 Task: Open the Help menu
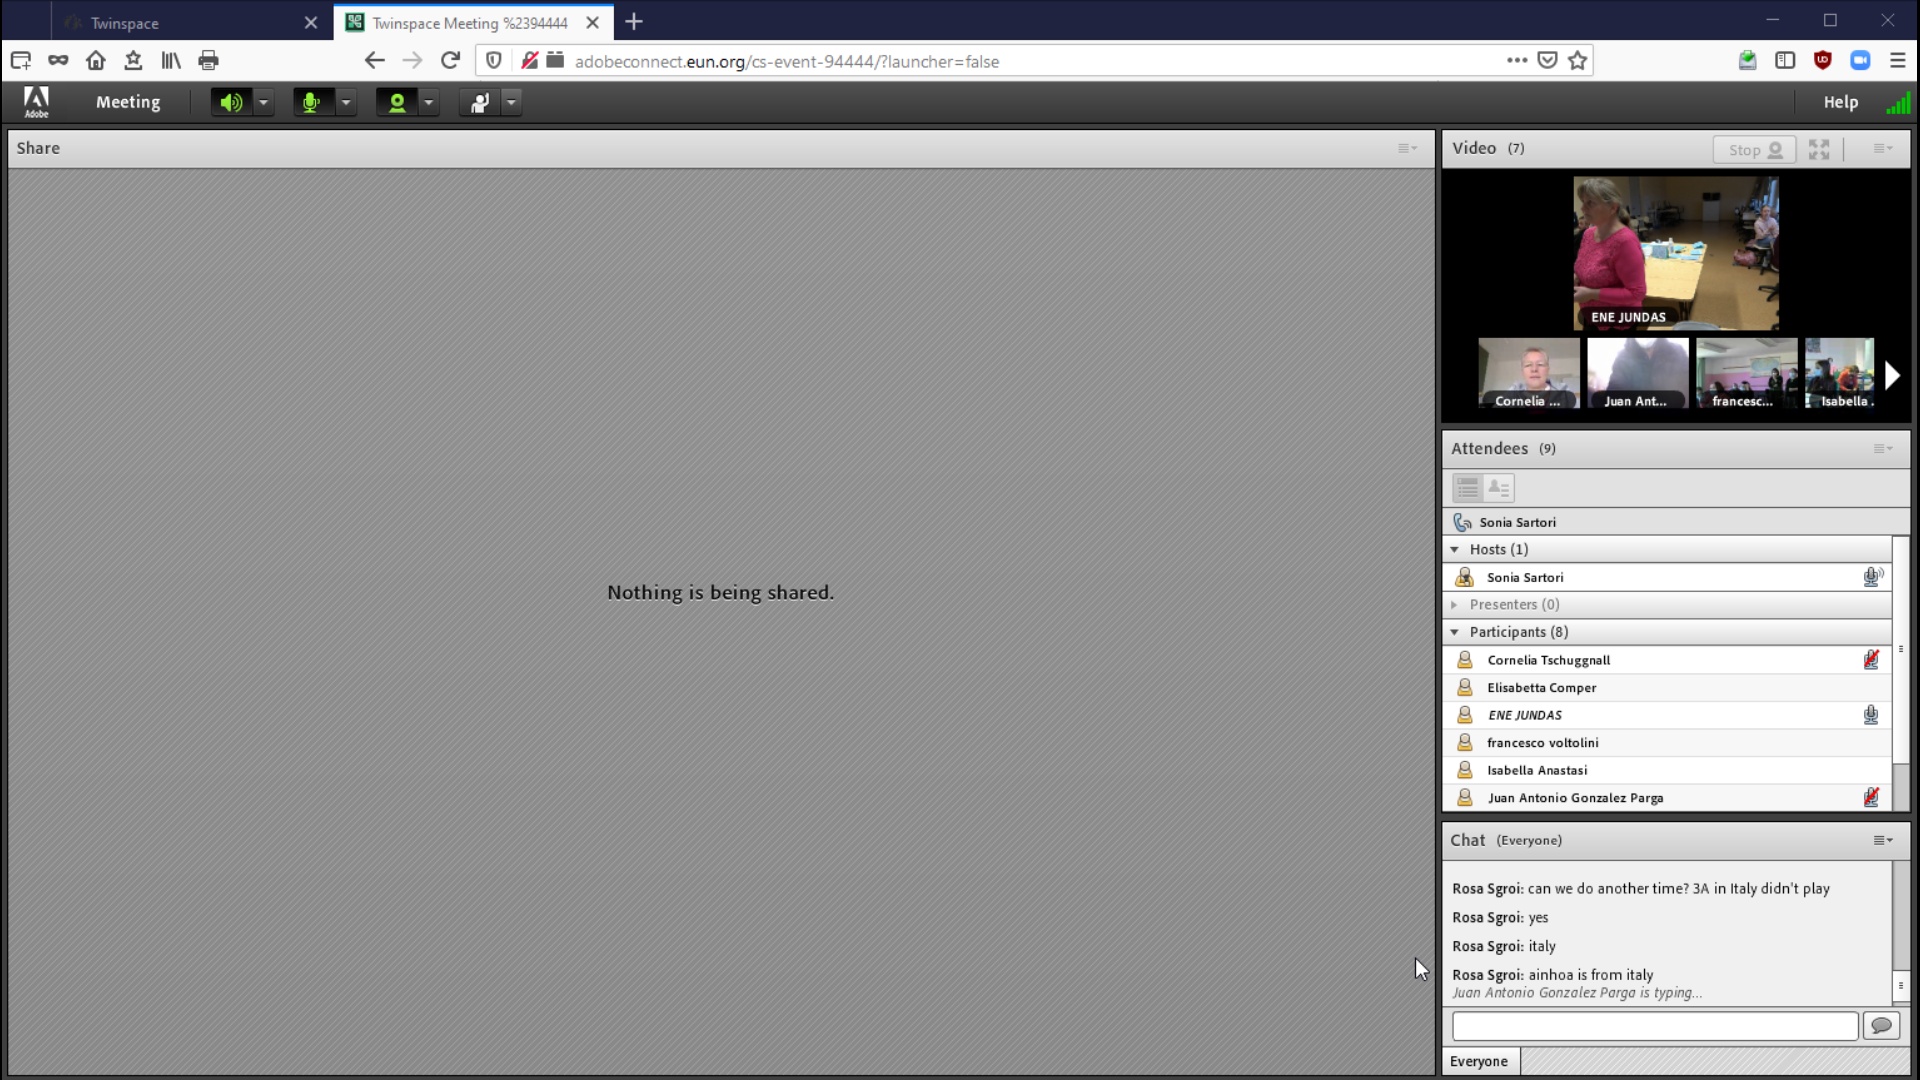coord(1840,102)
